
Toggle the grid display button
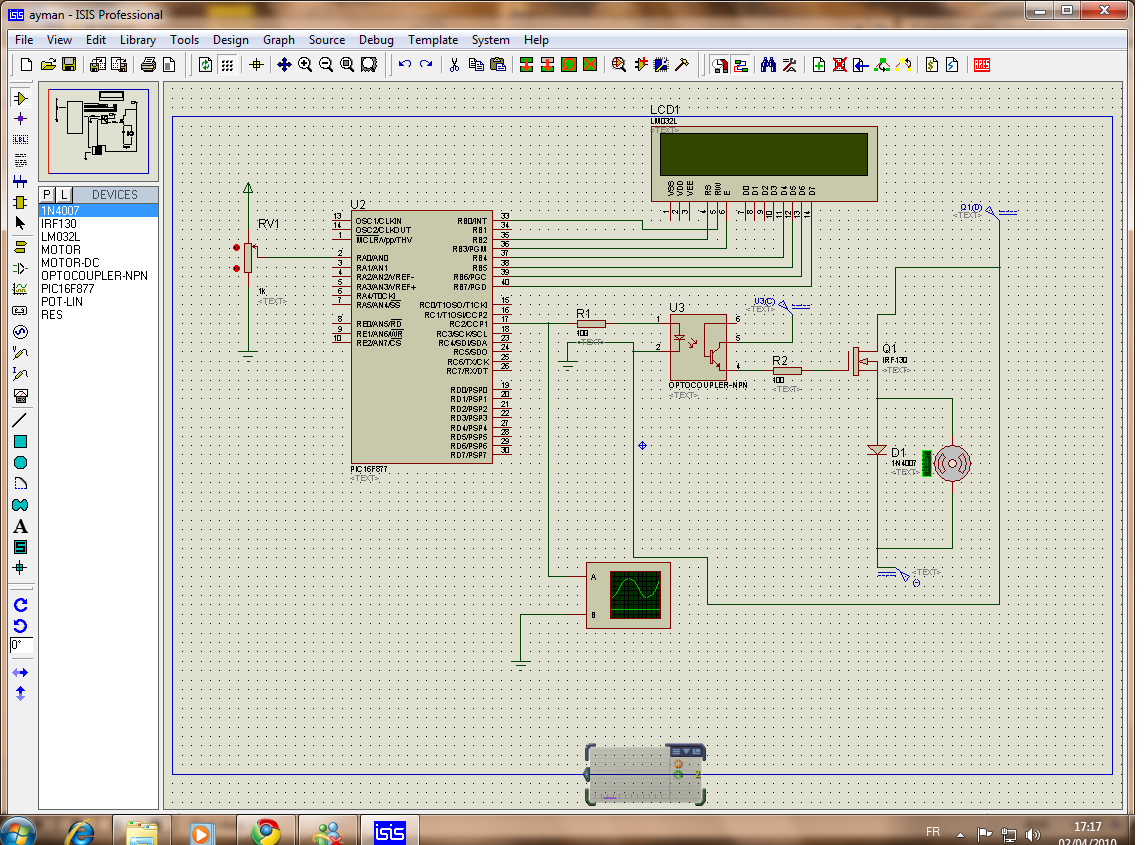(227, 65)
